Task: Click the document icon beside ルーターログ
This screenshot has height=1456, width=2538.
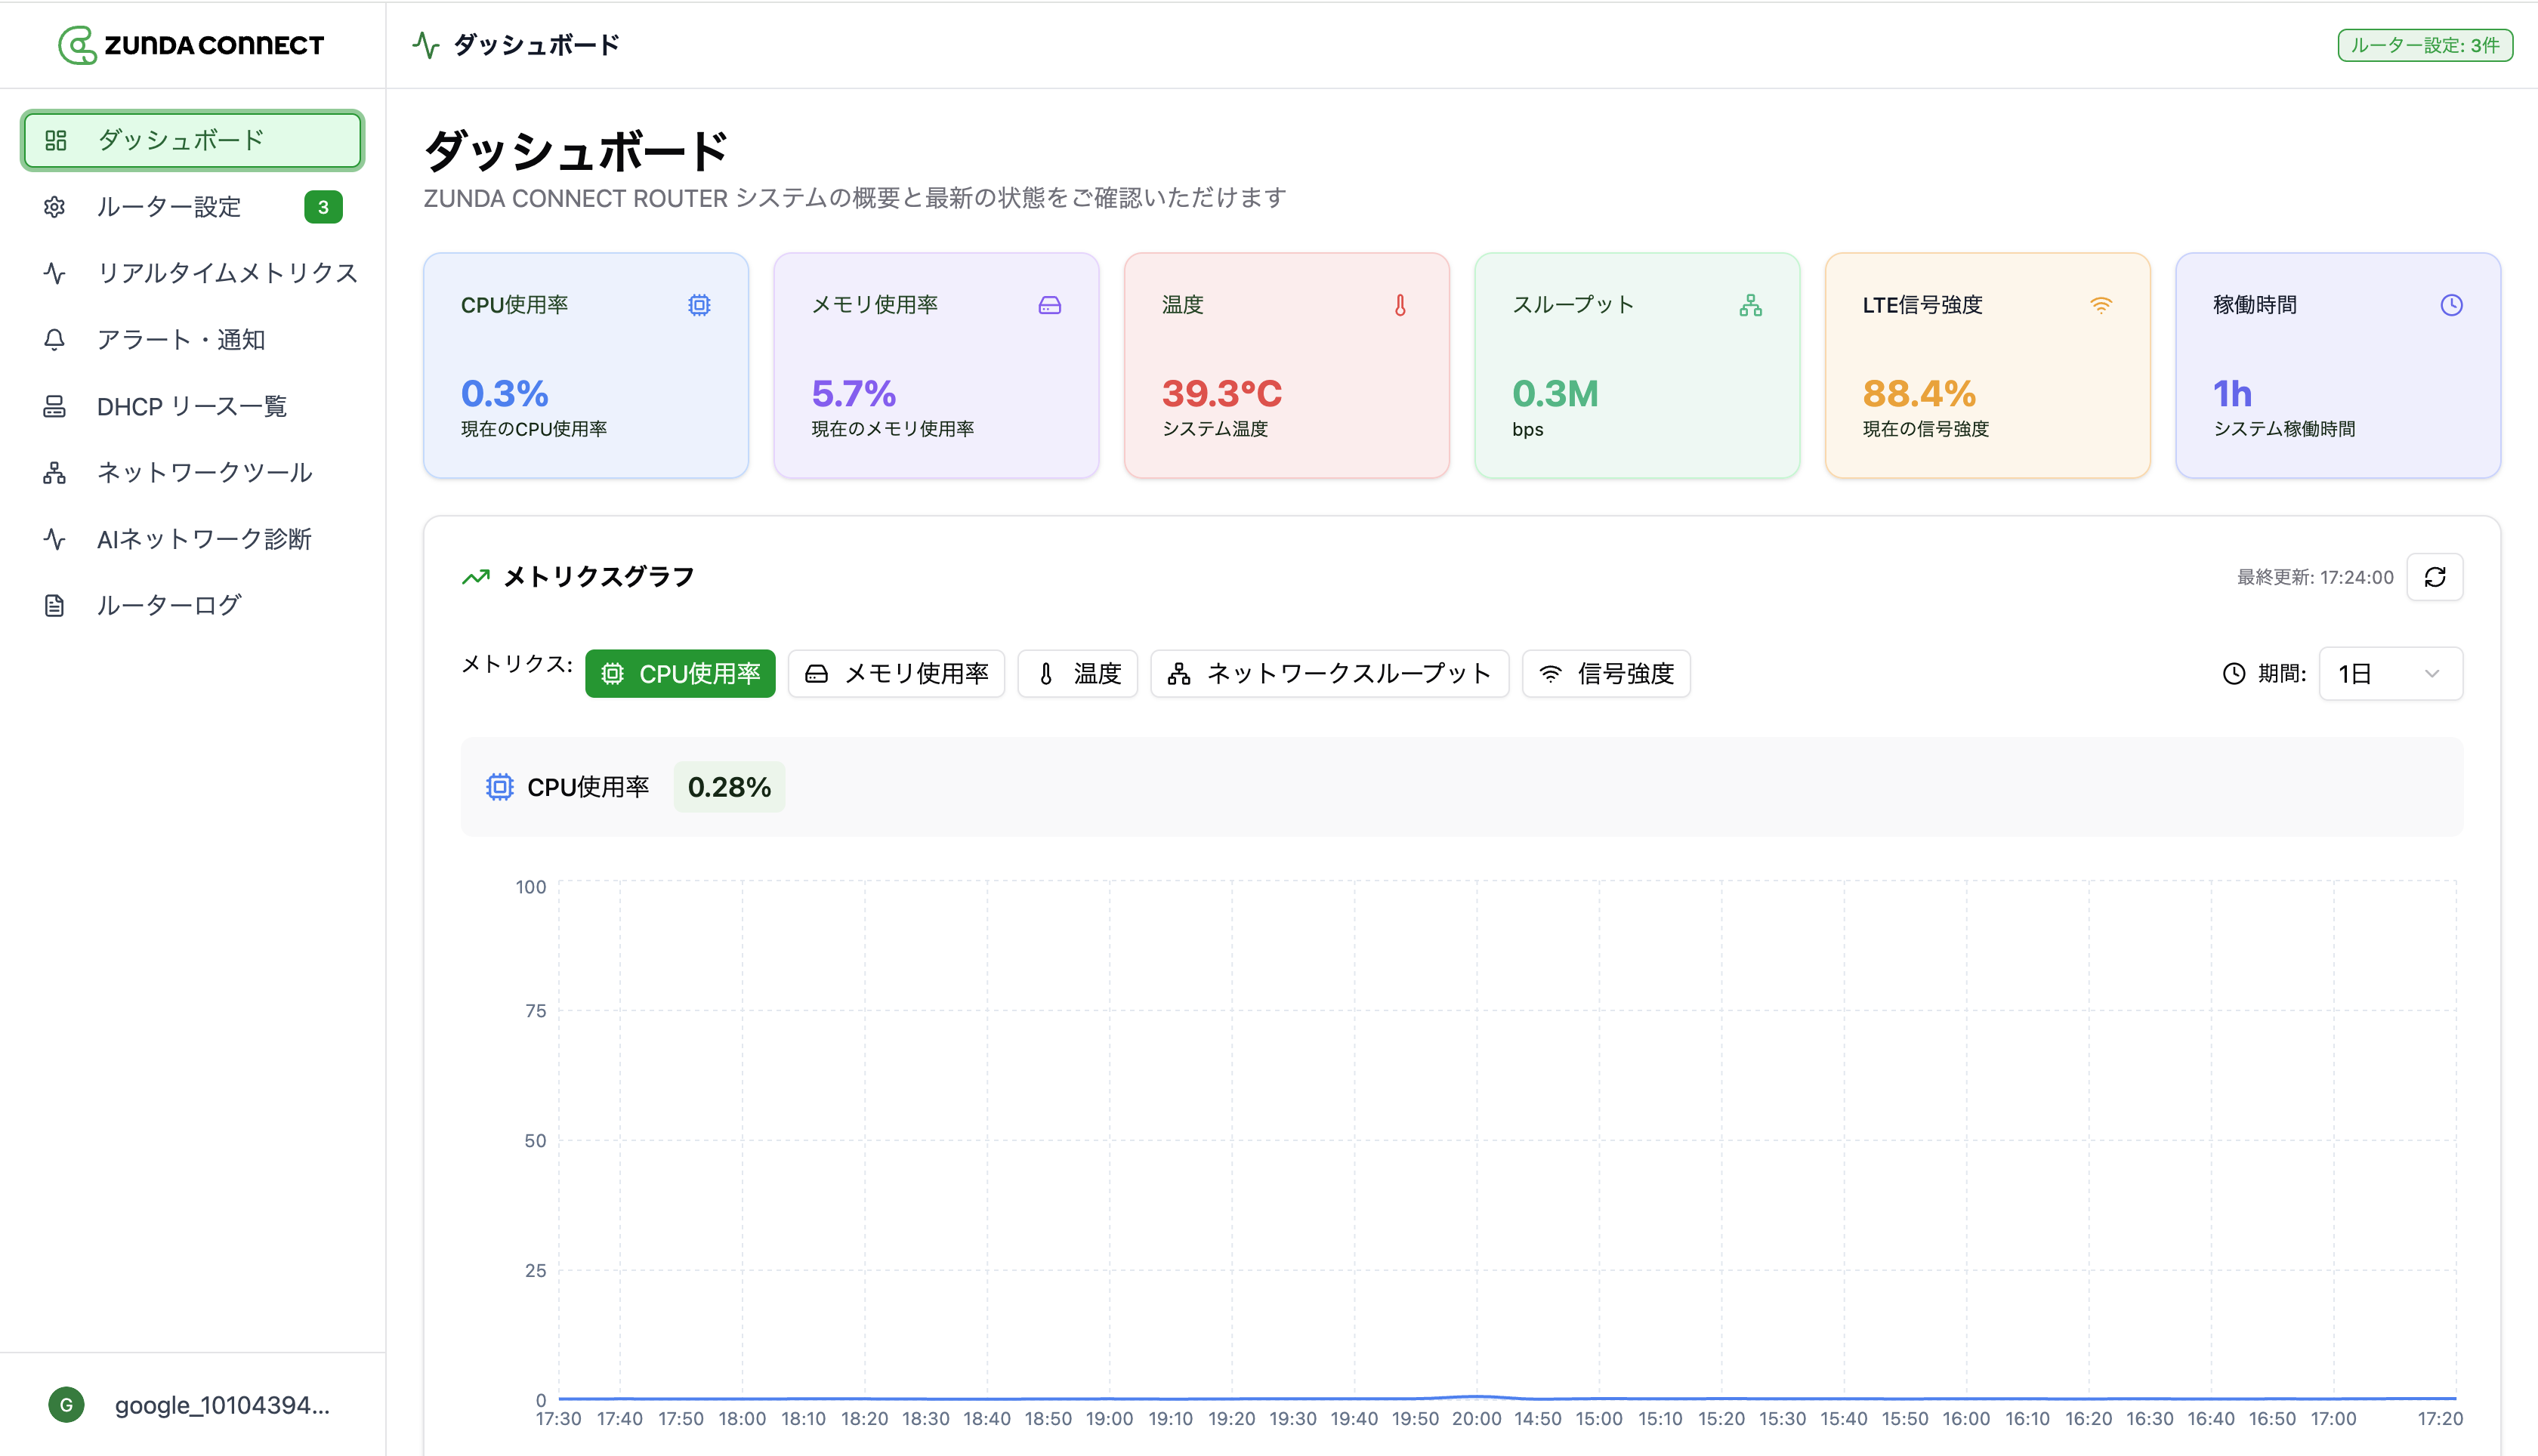Action: point(55,606)
